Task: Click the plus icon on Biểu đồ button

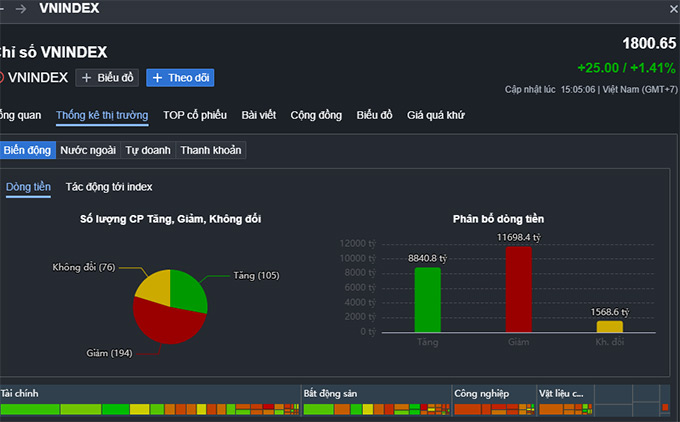Action: click(87, 78)
